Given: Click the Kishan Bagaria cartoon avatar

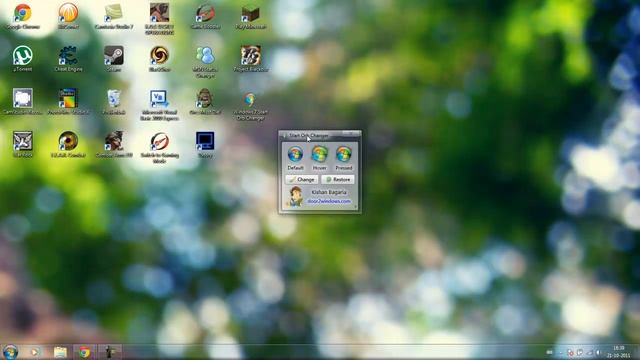Looking at the screenshot, I should coord(295,197).
